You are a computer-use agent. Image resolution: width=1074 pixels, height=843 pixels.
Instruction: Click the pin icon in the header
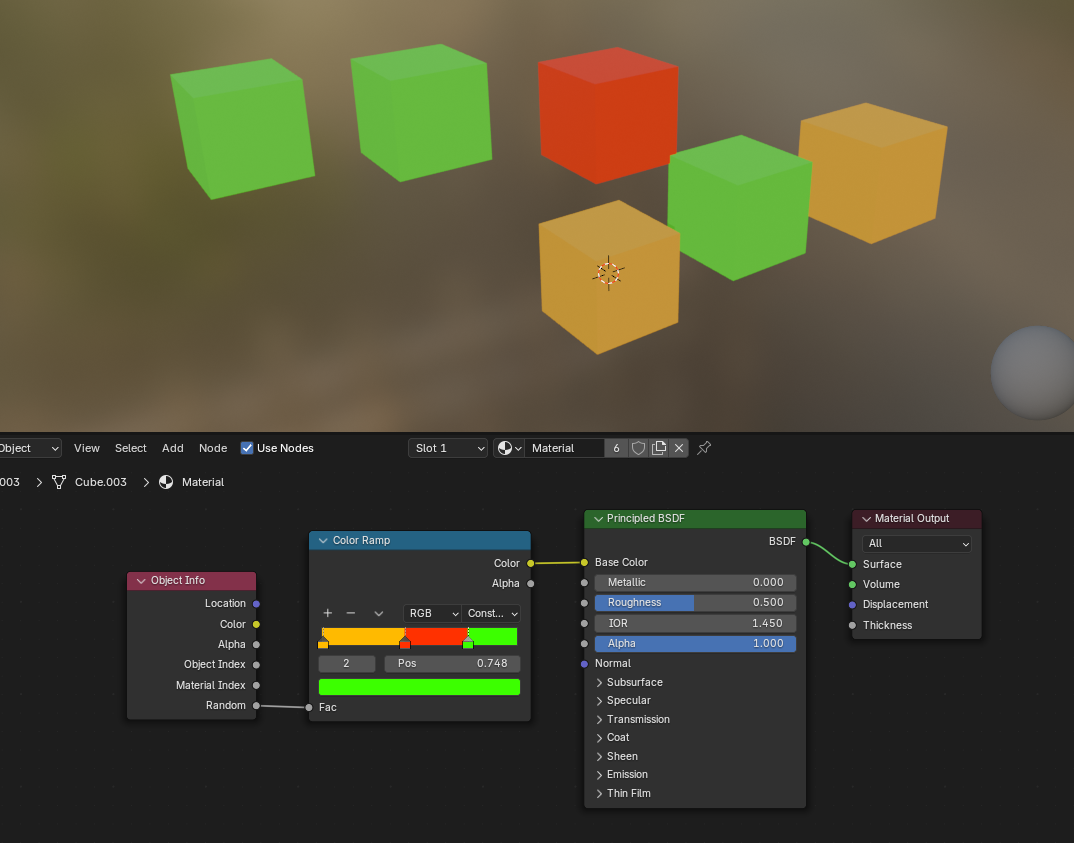point(703,448)
